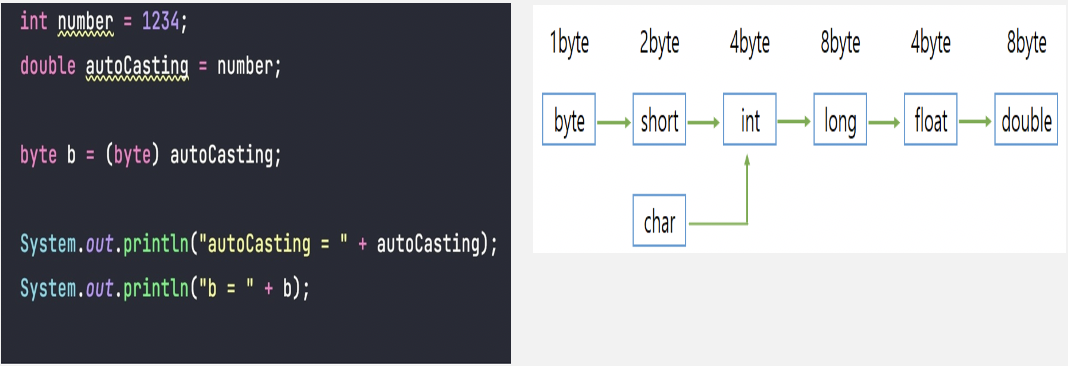Click the number literal 1234 in code
Viewport: 1068px width, 366px height.
coord(161,22)
